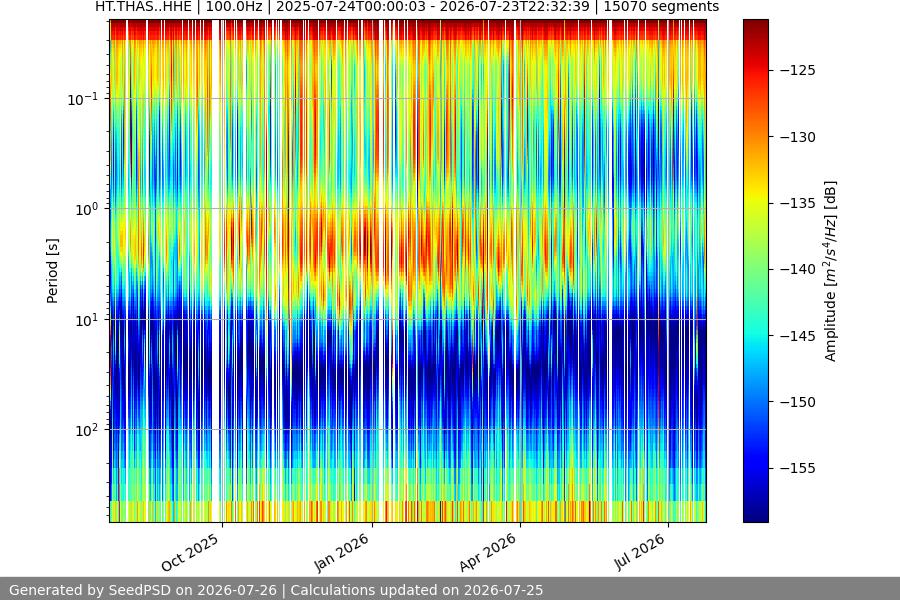The height and width of the screenshot is (600, 900).
Task: Click the 'Jan 2026' x-axis date label
Action: (x=342, y=552)
